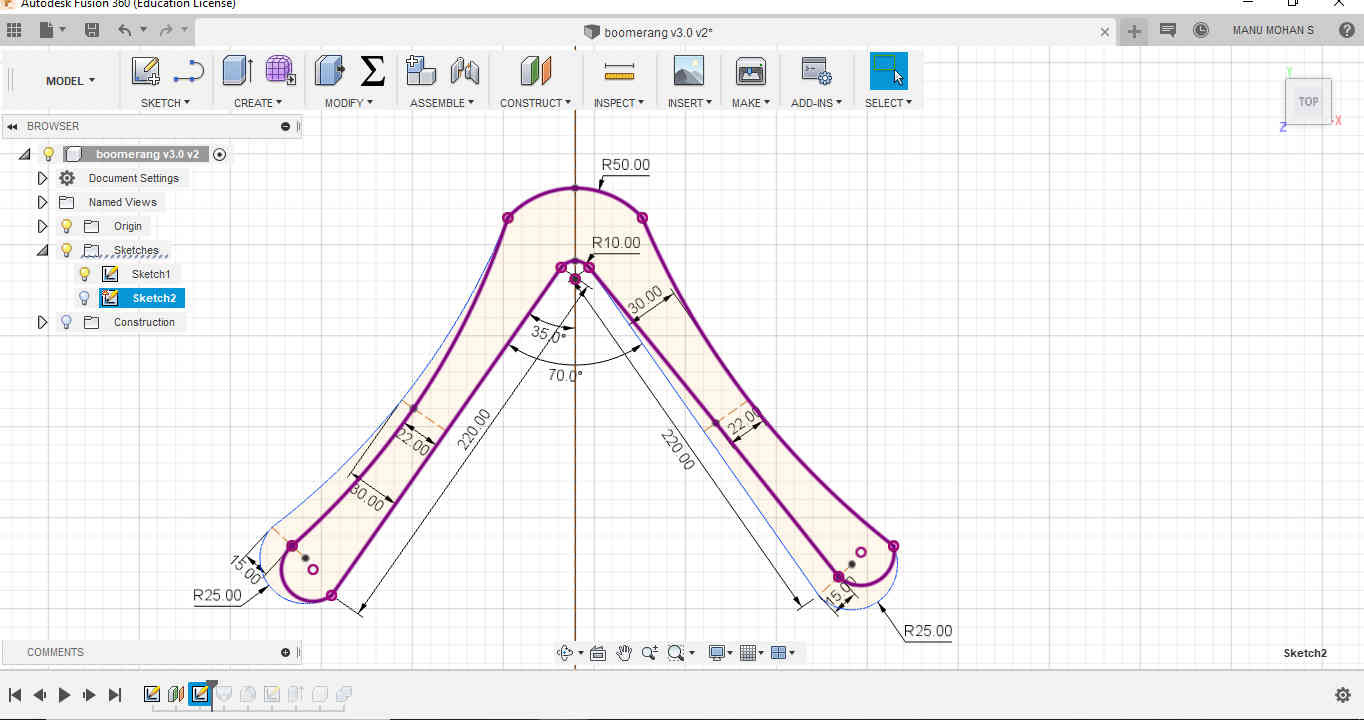Click the Orbit navigation icon
Screen dimensions: 1364x720
coord(565,653)
